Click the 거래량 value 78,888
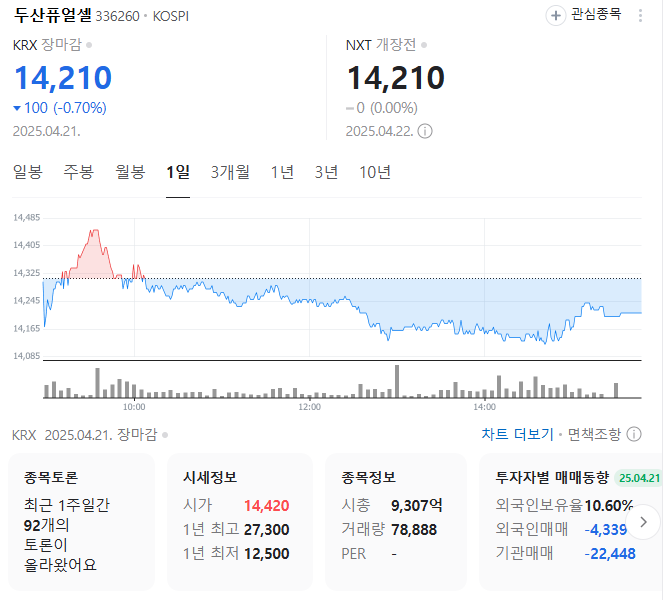This screenshot has height=600, width=668. pyautogui.click(x=414, y=530)
